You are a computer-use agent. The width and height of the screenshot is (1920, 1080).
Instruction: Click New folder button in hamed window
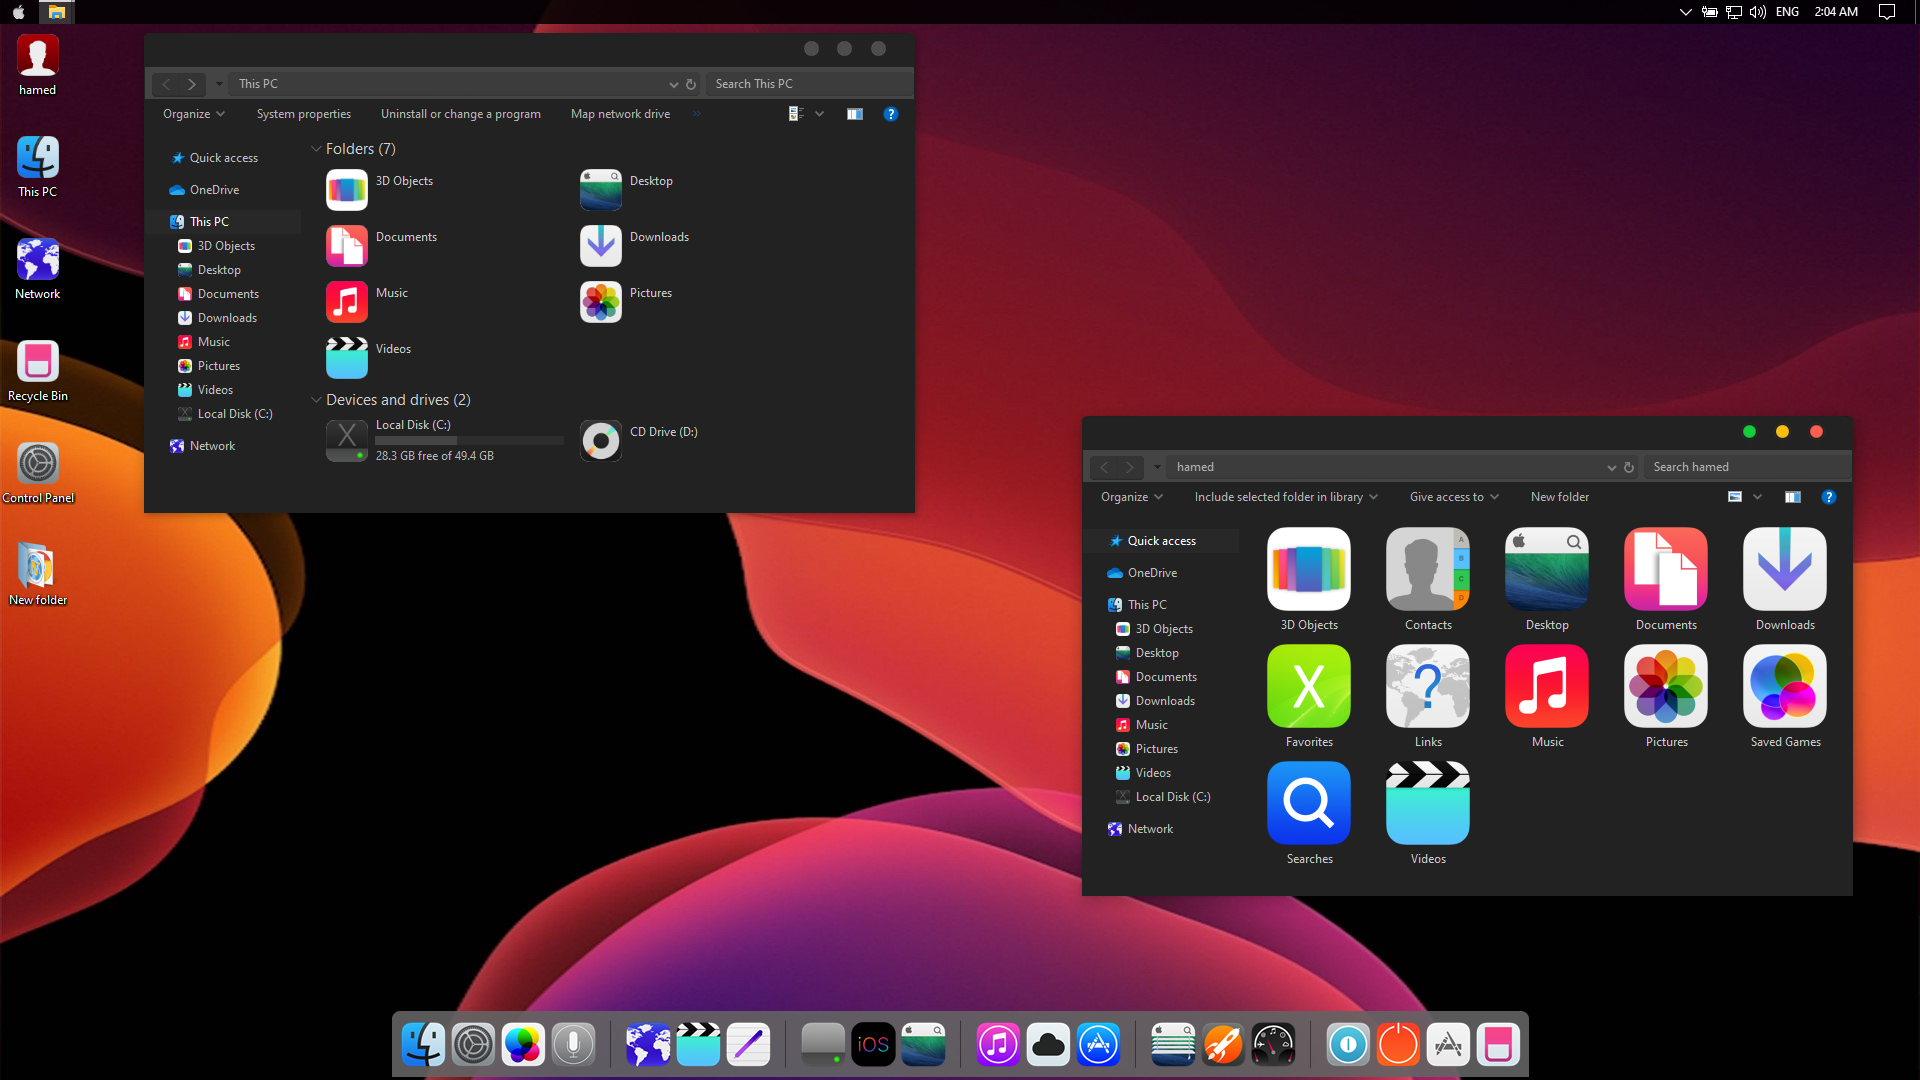click(x=1559, y=497)
